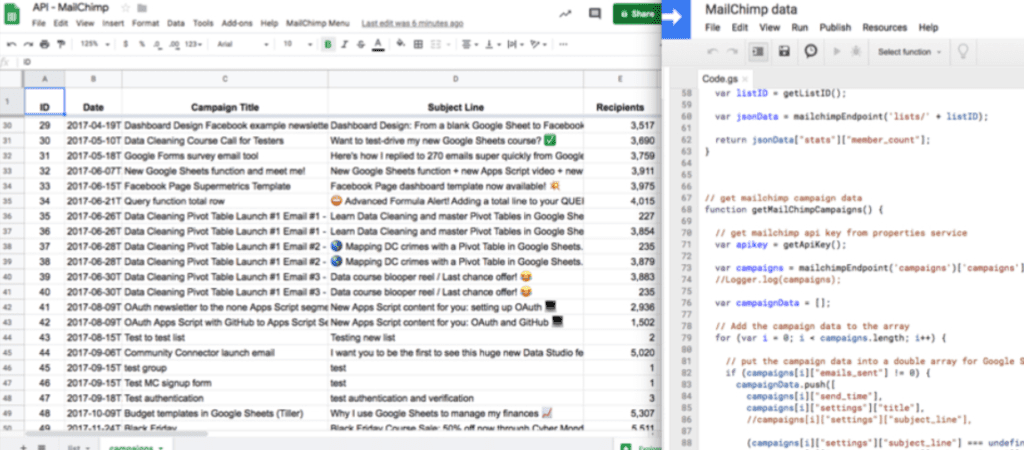
Task: Open the 125% zoom dropdown
Action: [x=94, y=44]
